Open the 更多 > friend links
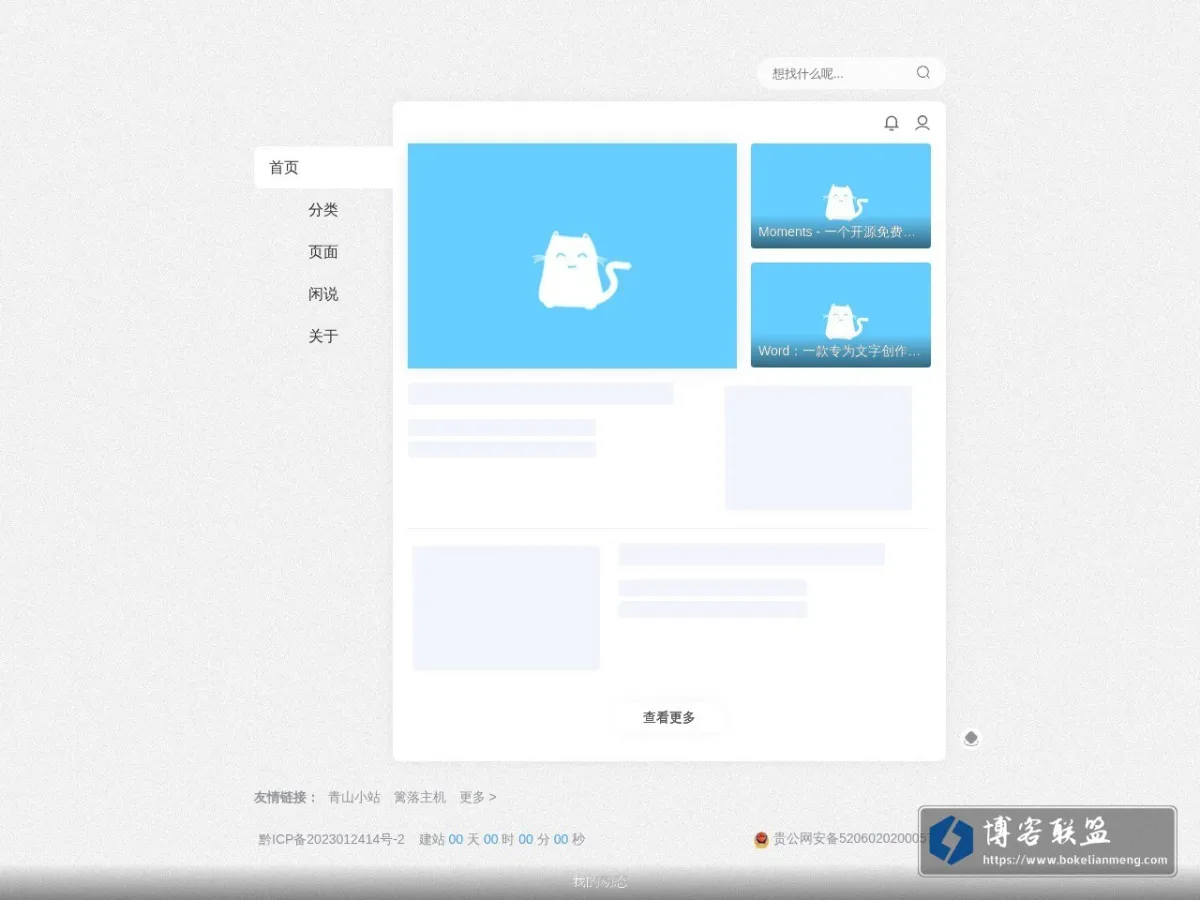Viewport: 1200px width, 900px height. (478, 797)
